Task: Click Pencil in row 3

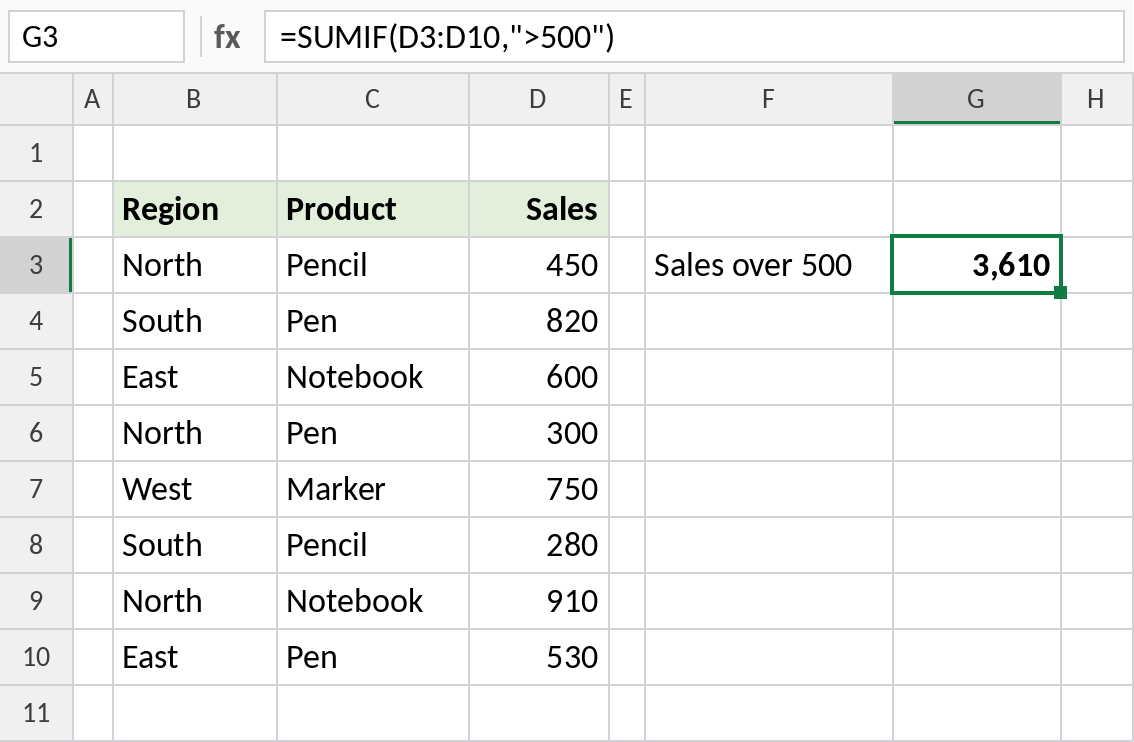Action: 373,265
